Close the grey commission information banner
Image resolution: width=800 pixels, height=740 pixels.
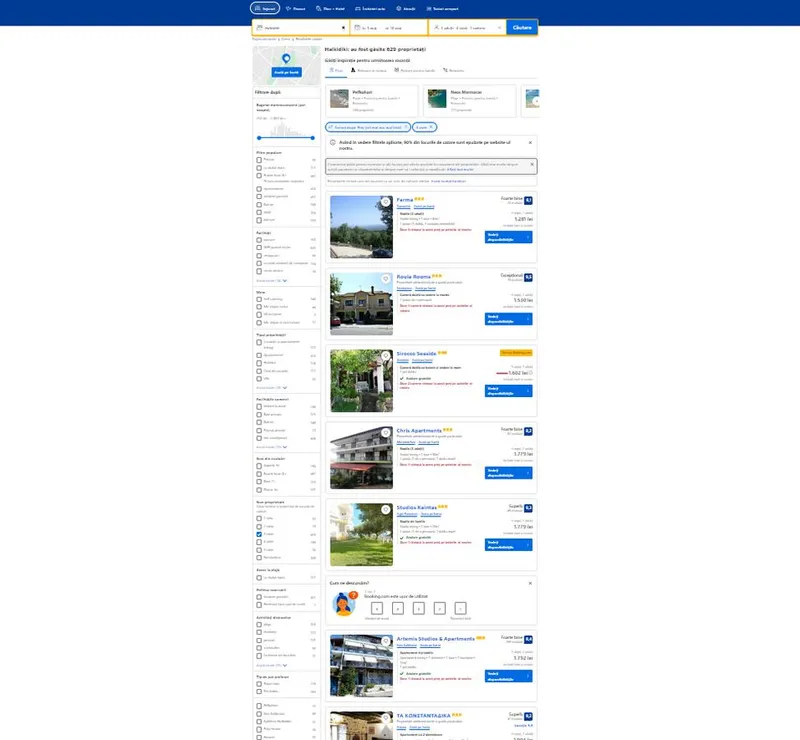[532, 164]
